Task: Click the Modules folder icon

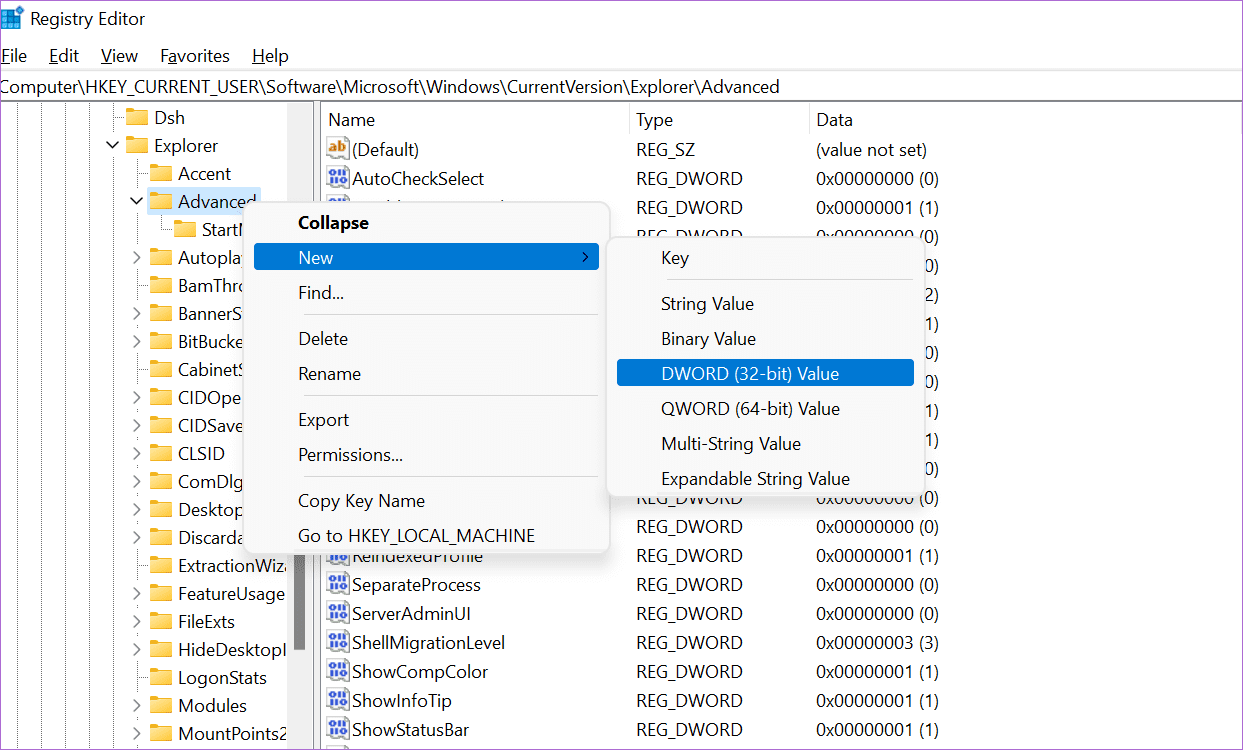Action: coord(161,705)
